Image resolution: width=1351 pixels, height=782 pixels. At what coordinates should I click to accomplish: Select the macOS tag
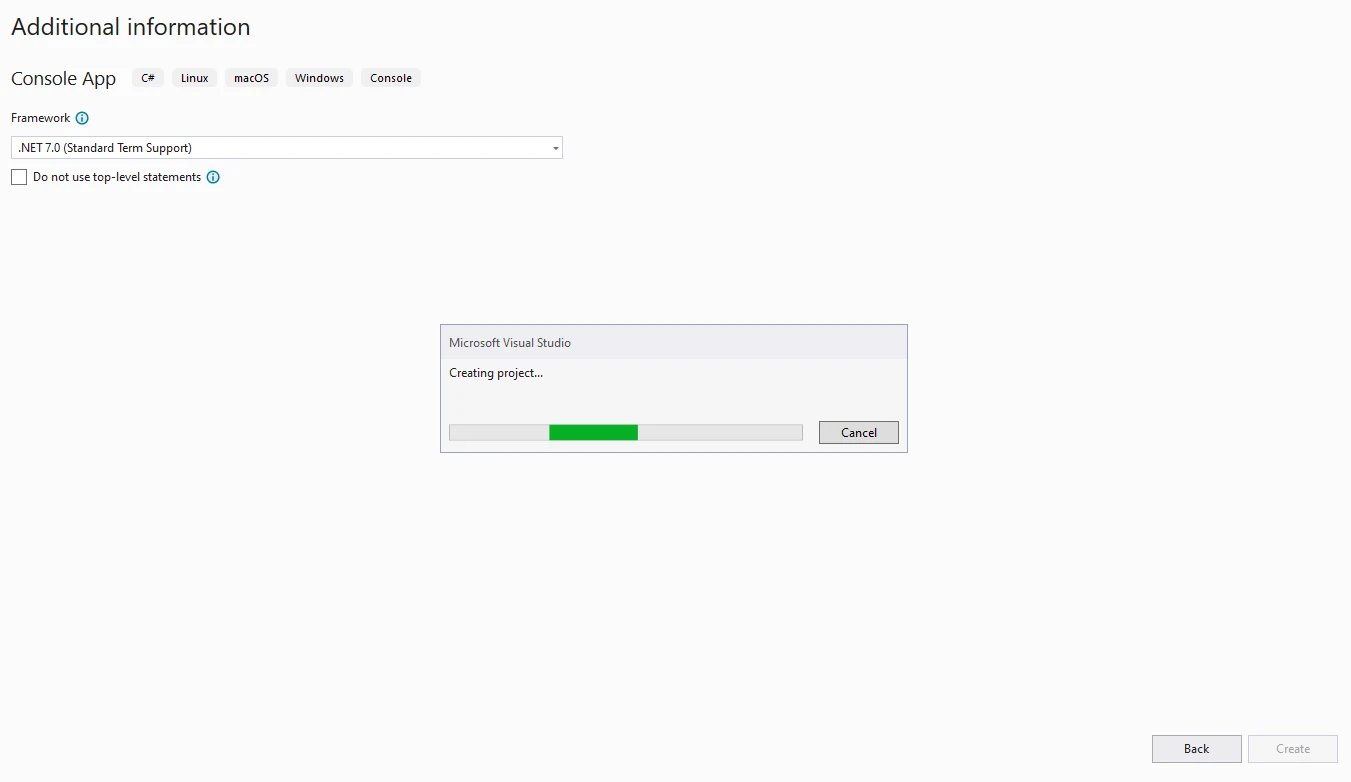[252, 78]
